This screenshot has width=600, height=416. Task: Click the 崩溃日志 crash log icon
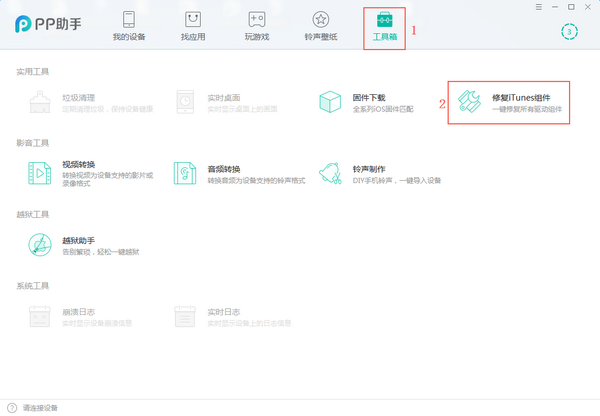tap(40, 317)
